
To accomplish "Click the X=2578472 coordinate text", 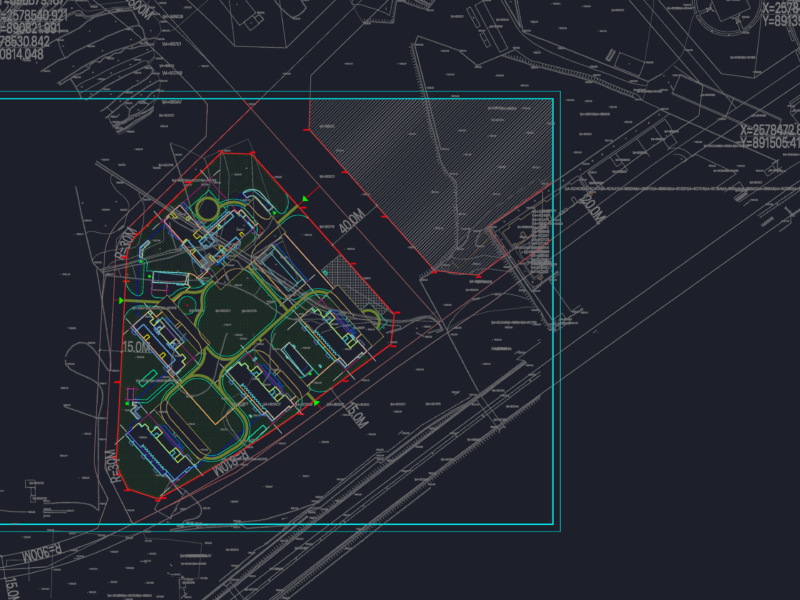I will point(770,130).
